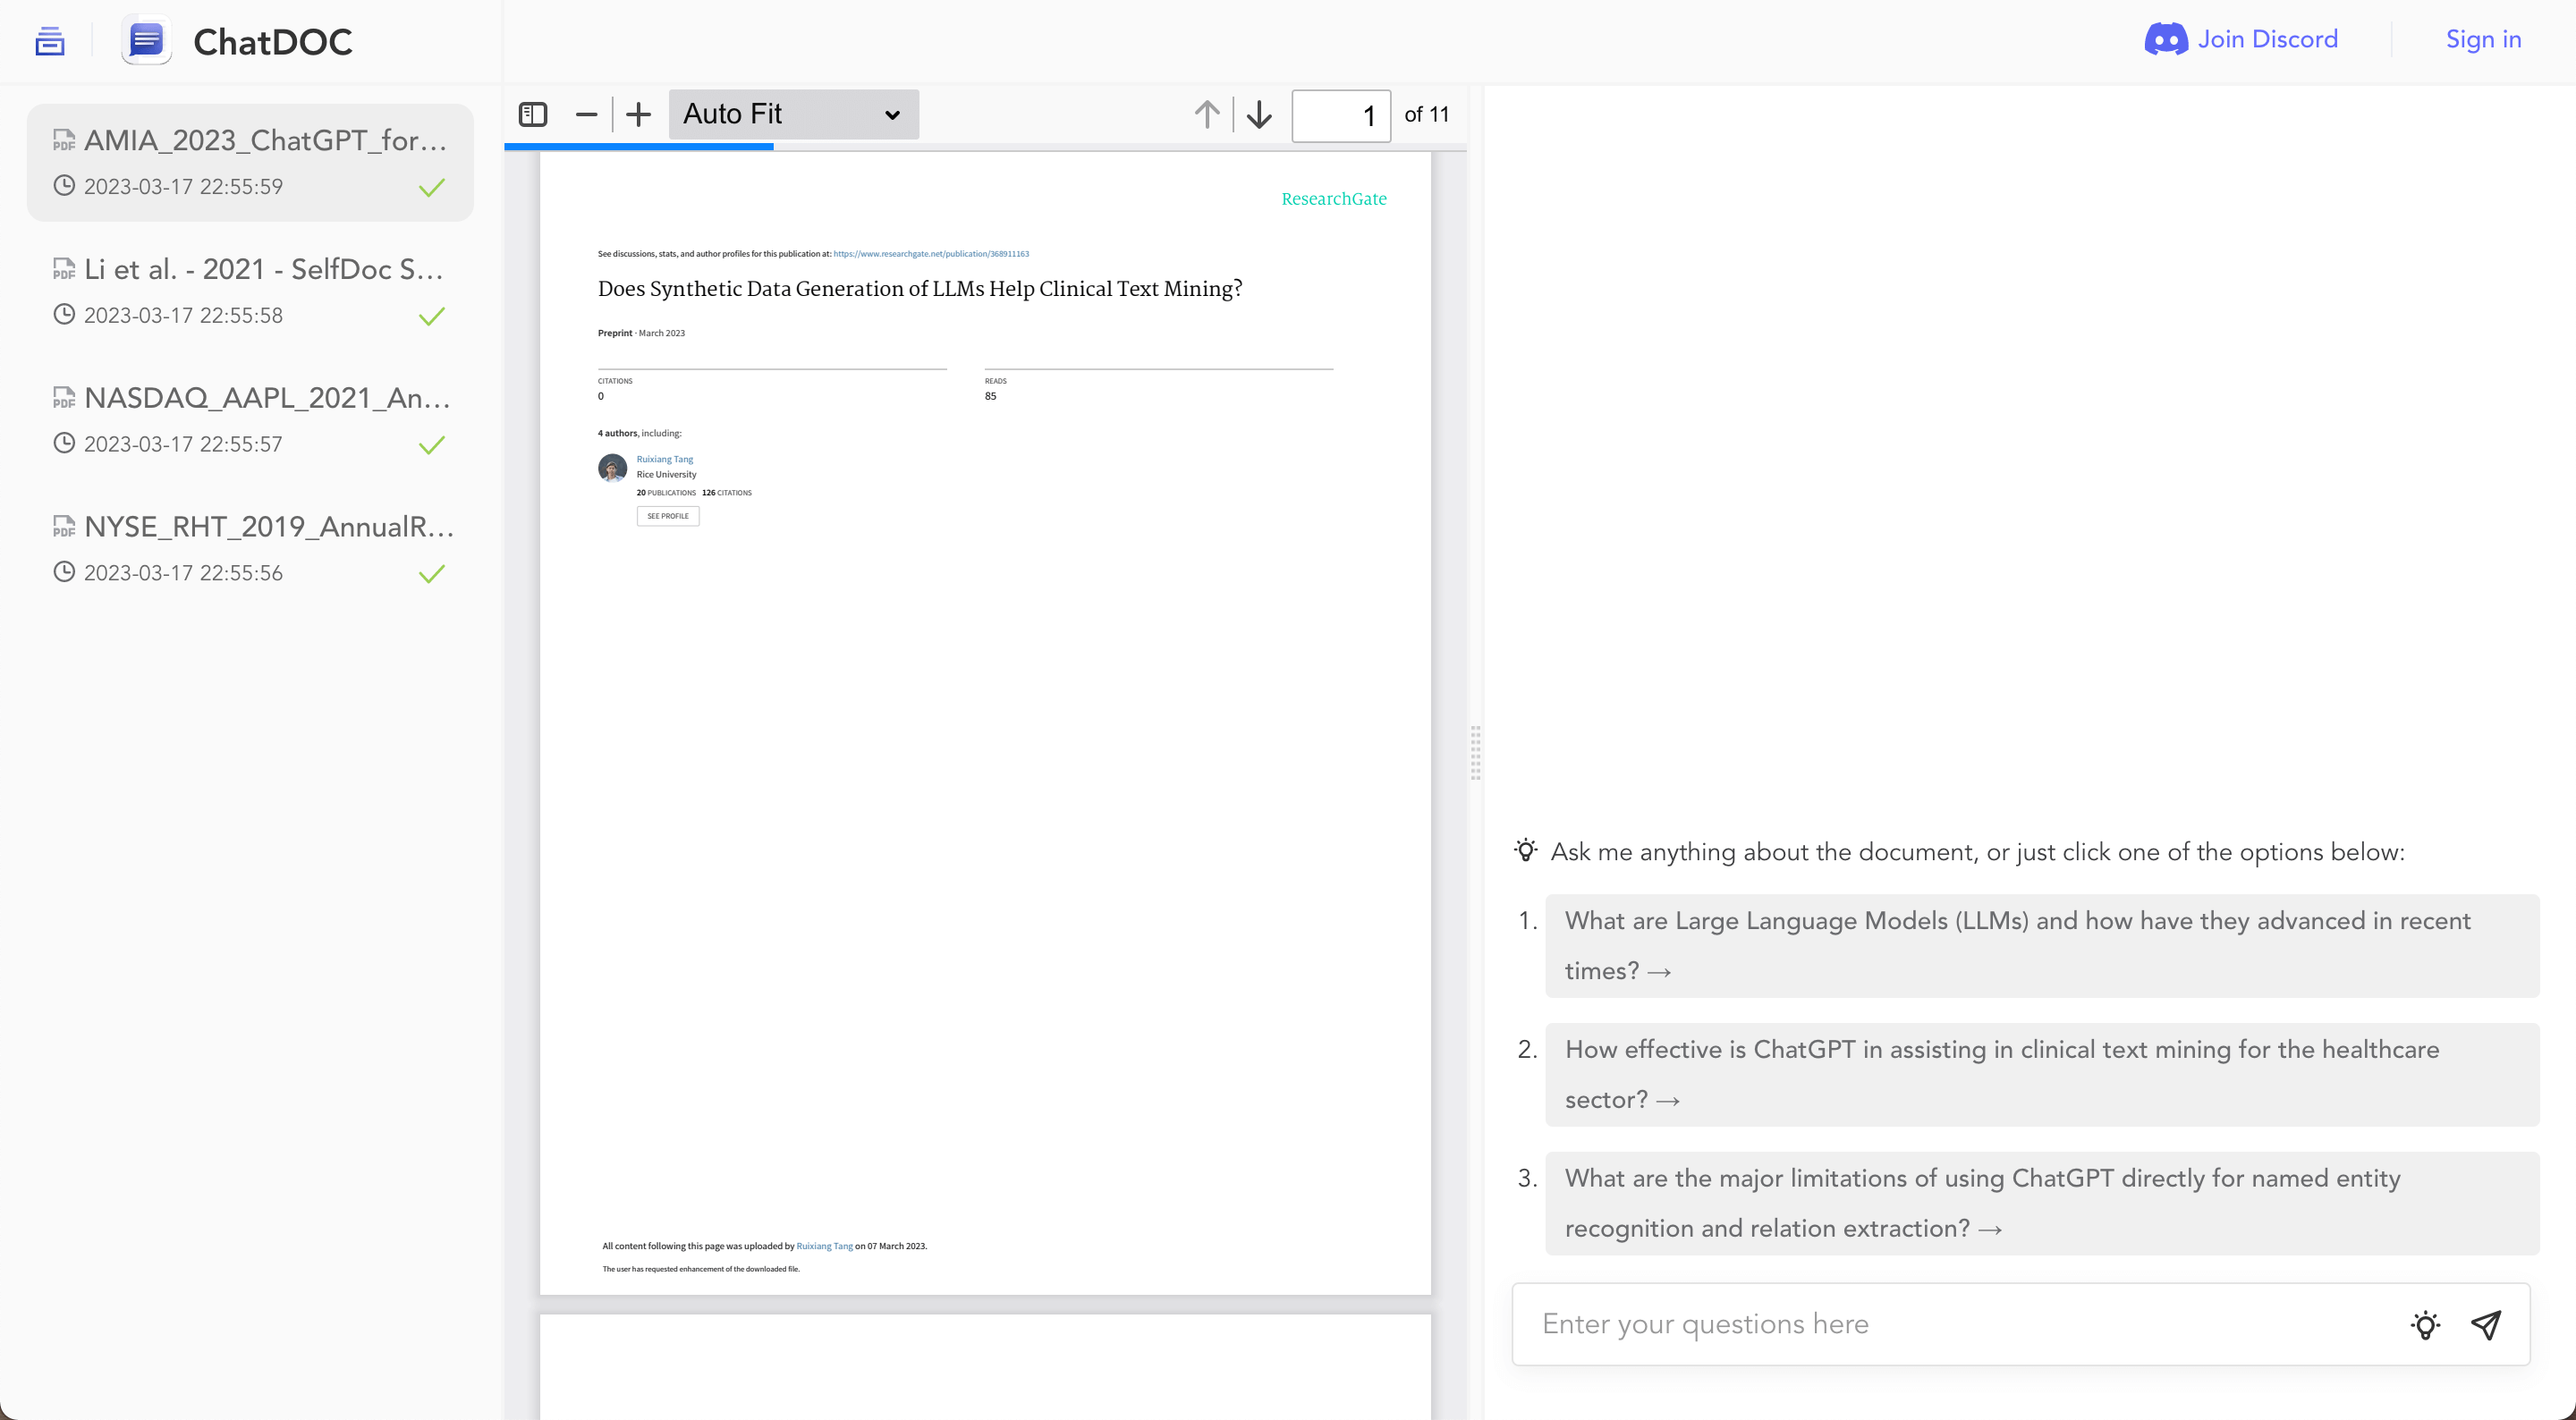Send the question with paper plane icon
This screenshot has width=2576, height=1420.
click(2487, 1326)
